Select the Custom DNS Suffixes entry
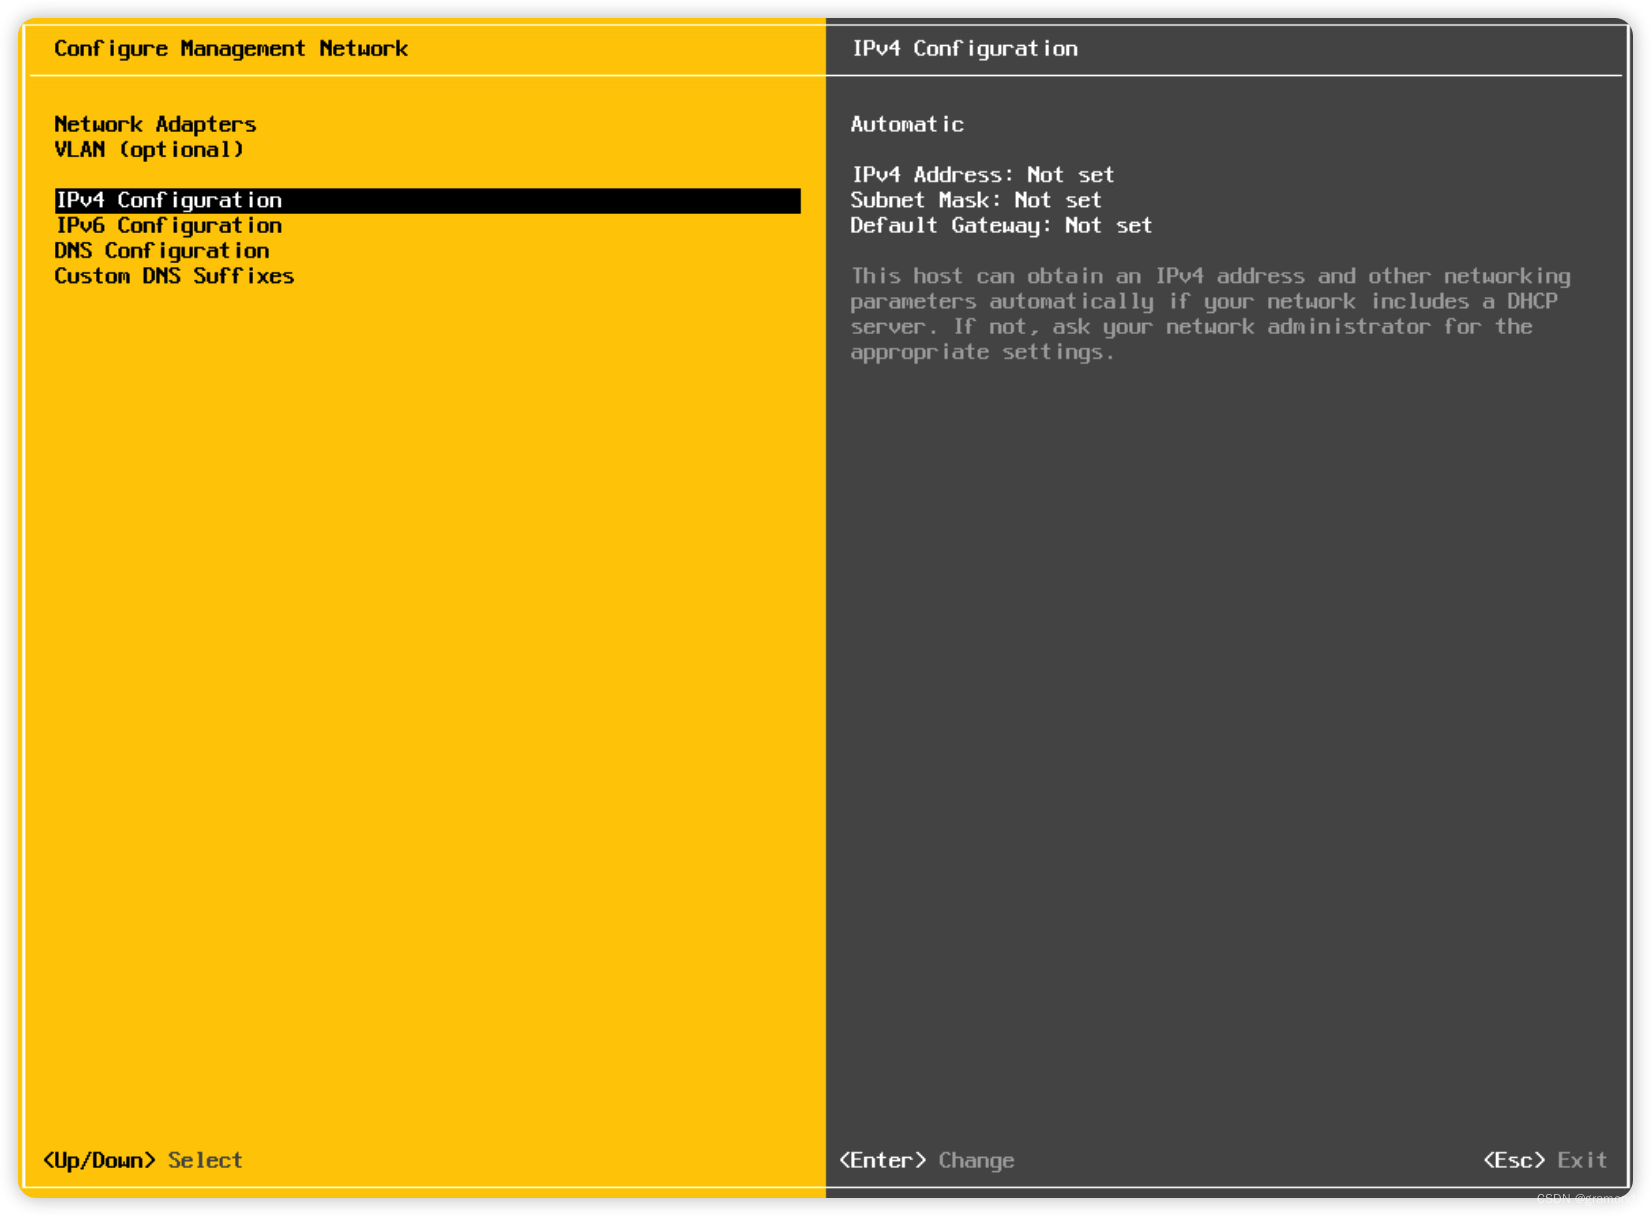 (x=174, y=276)
